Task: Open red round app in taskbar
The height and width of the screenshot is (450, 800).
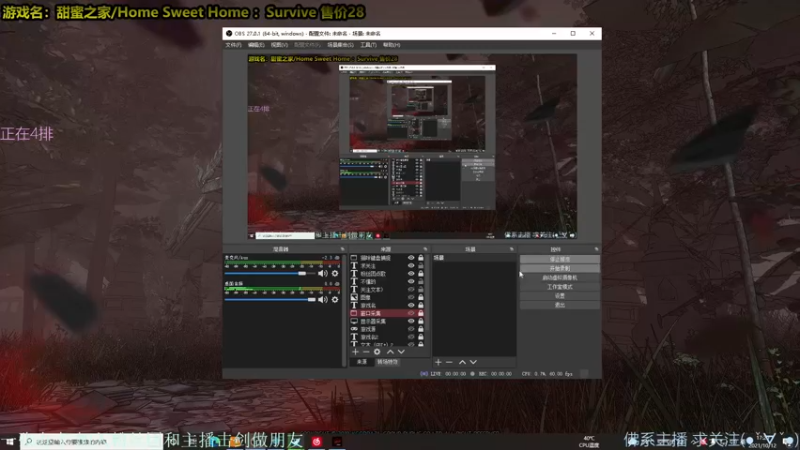Action: click(317, 441)
